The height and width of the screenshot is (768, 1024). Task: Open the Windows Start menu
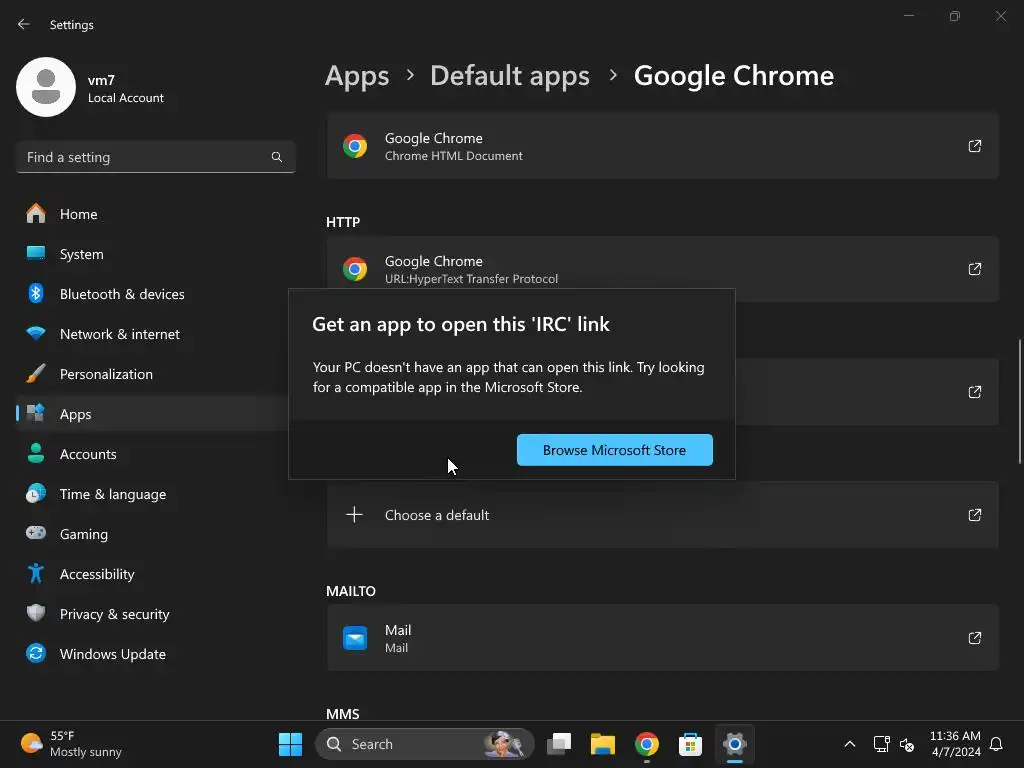coord(291,744)
